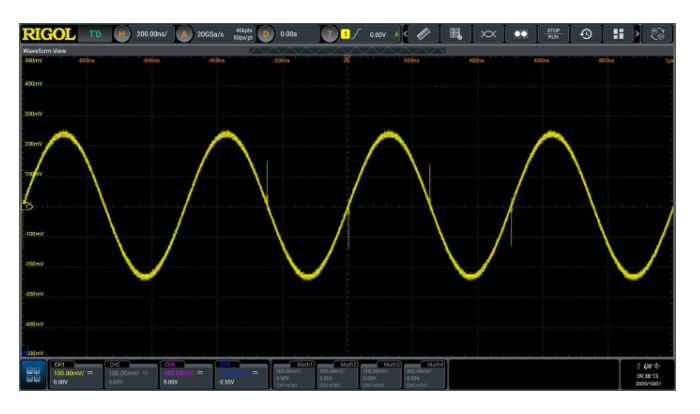The height and width of the screenshot is (414, 700).
Task: Select CH3 100.00mV/ vertical scale
Action: [179, 373]
